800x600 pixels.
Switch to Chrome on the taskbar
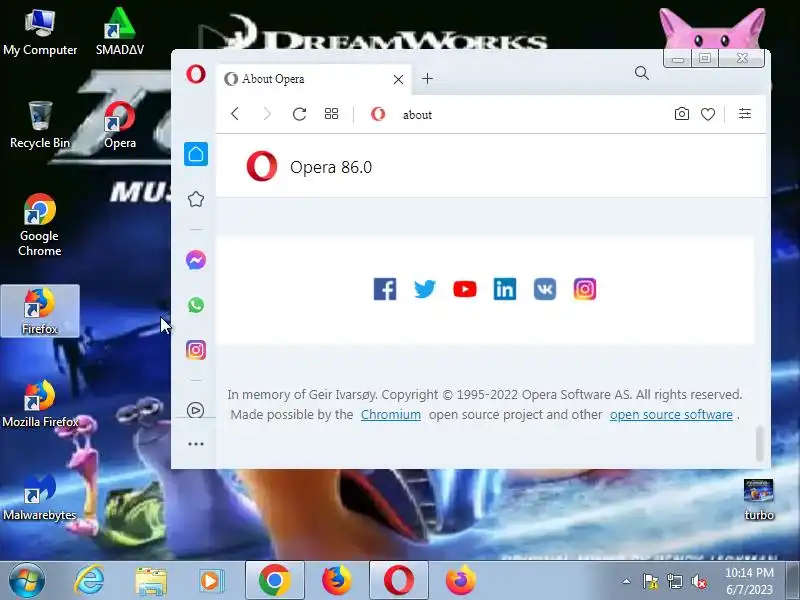click(x=274, y=581)
